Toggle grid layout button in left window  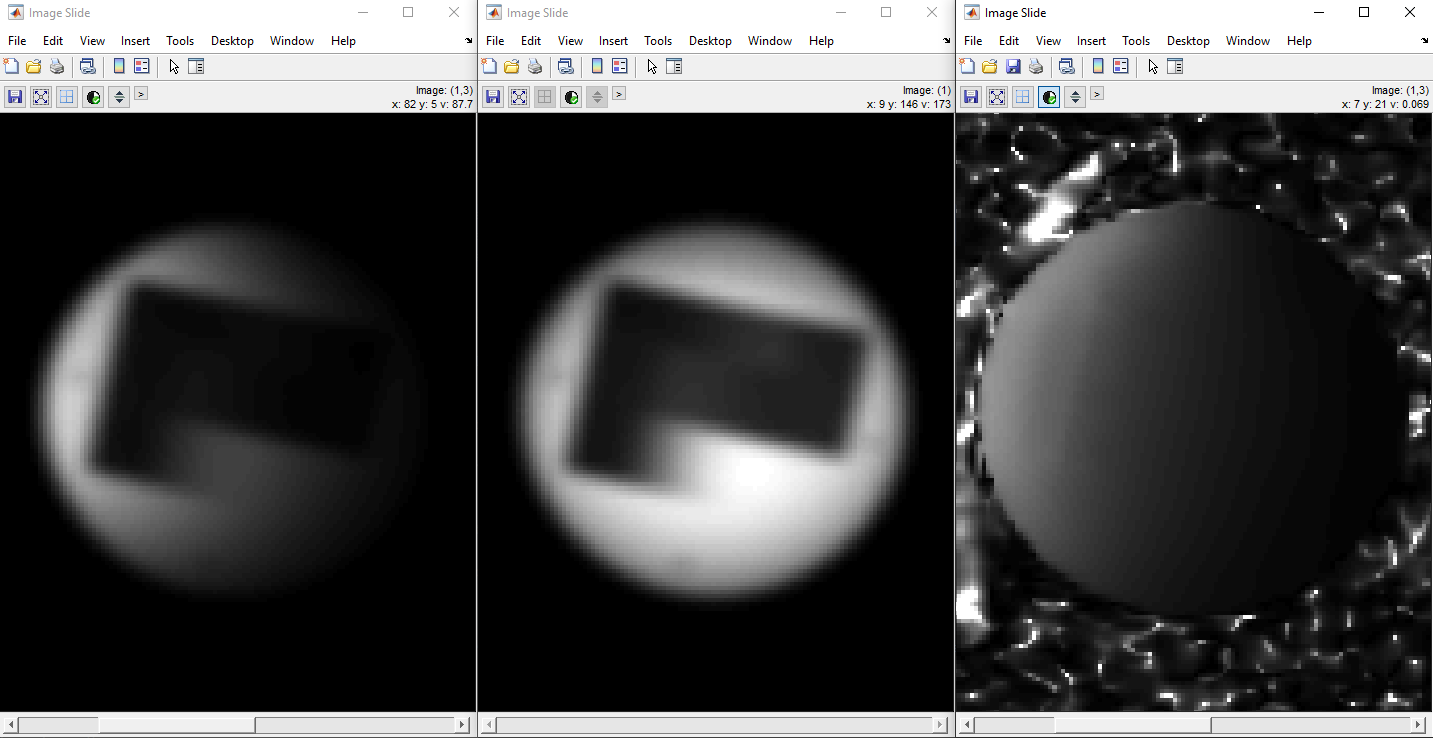coord(67,97)
